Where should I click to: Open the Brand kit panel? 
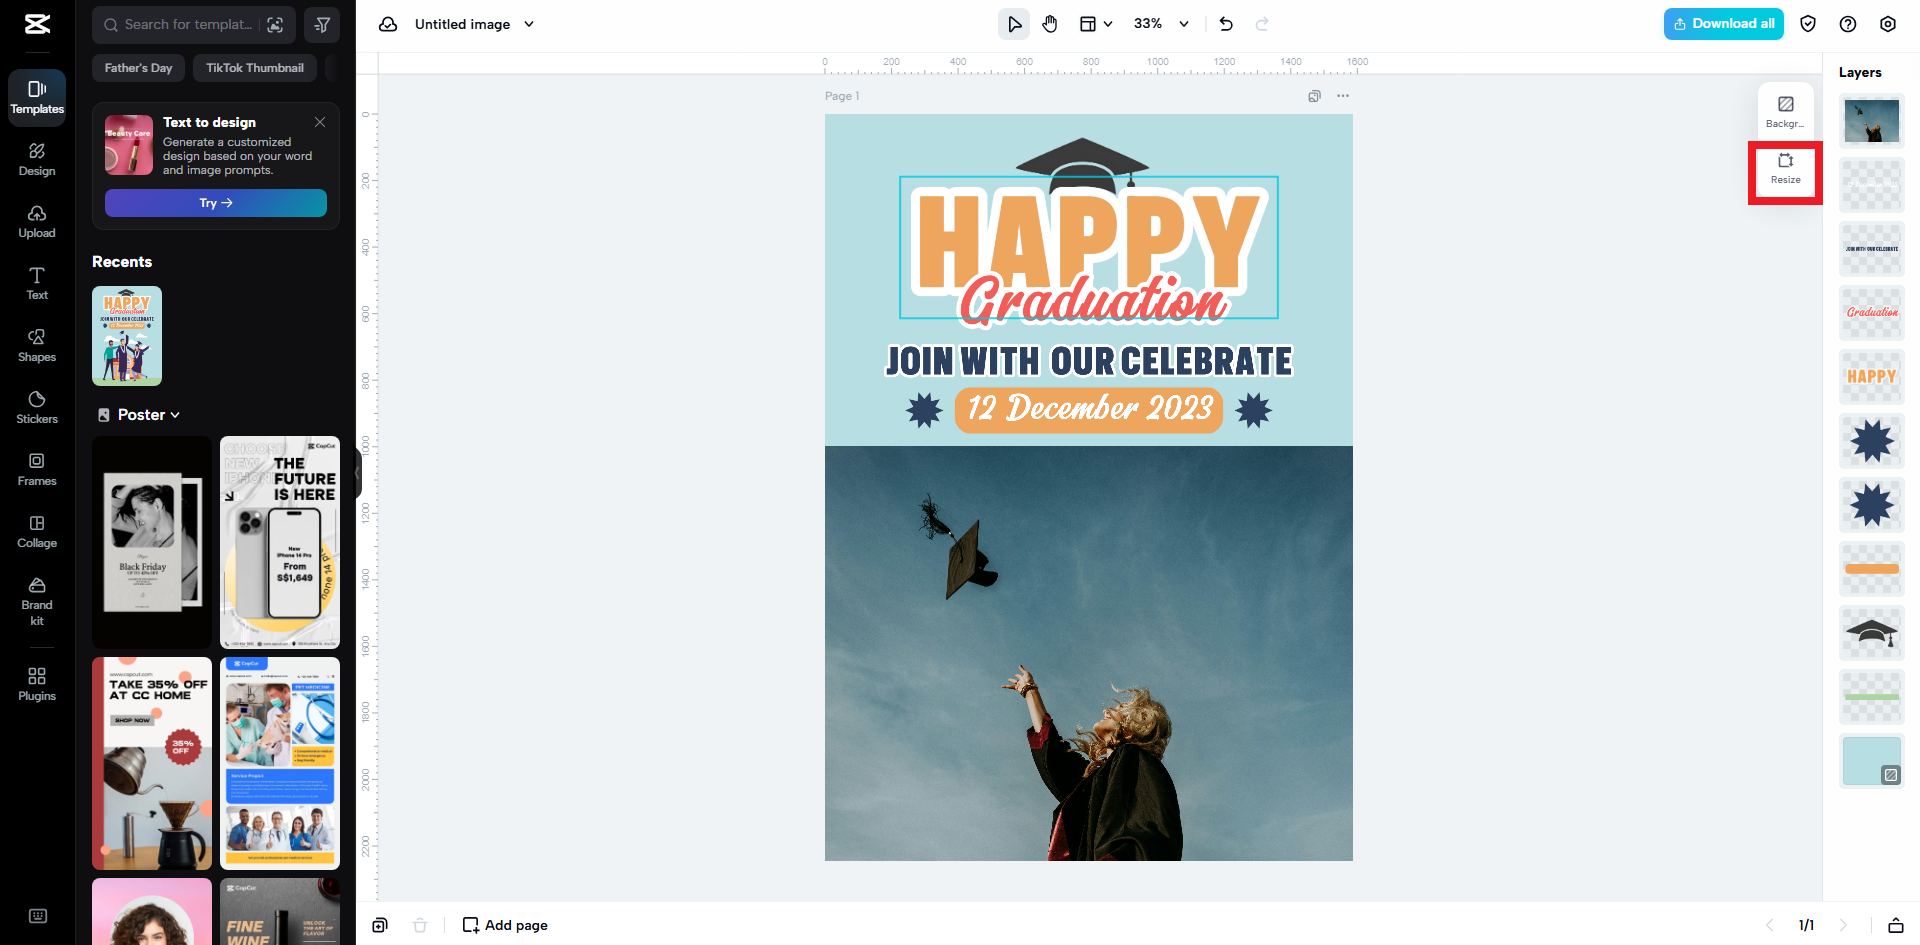(x=36, y=602)
